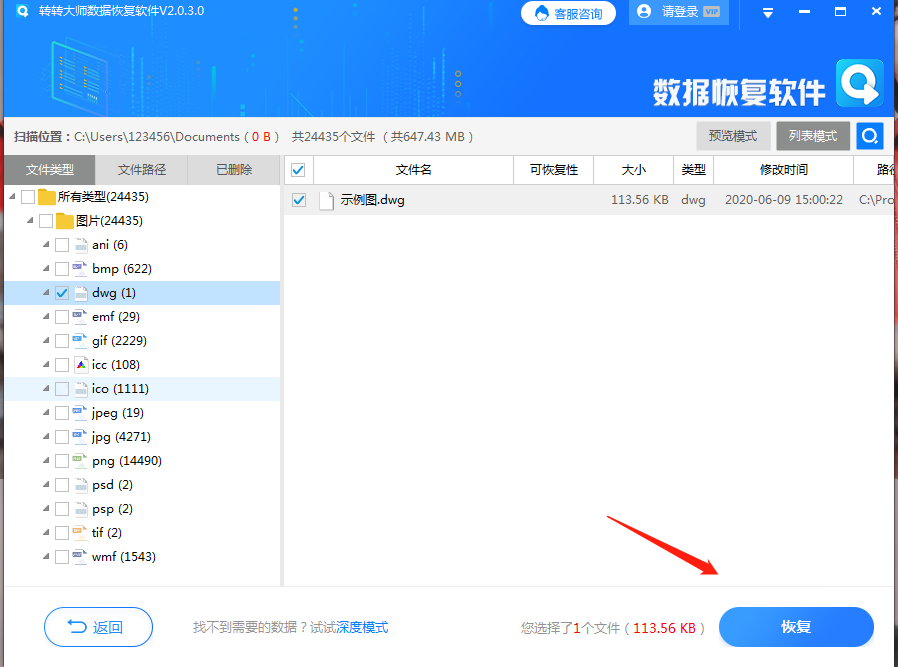898x667 pixels.
Task: Expand the jpg tree node arrow
Action: pos(46,437)
